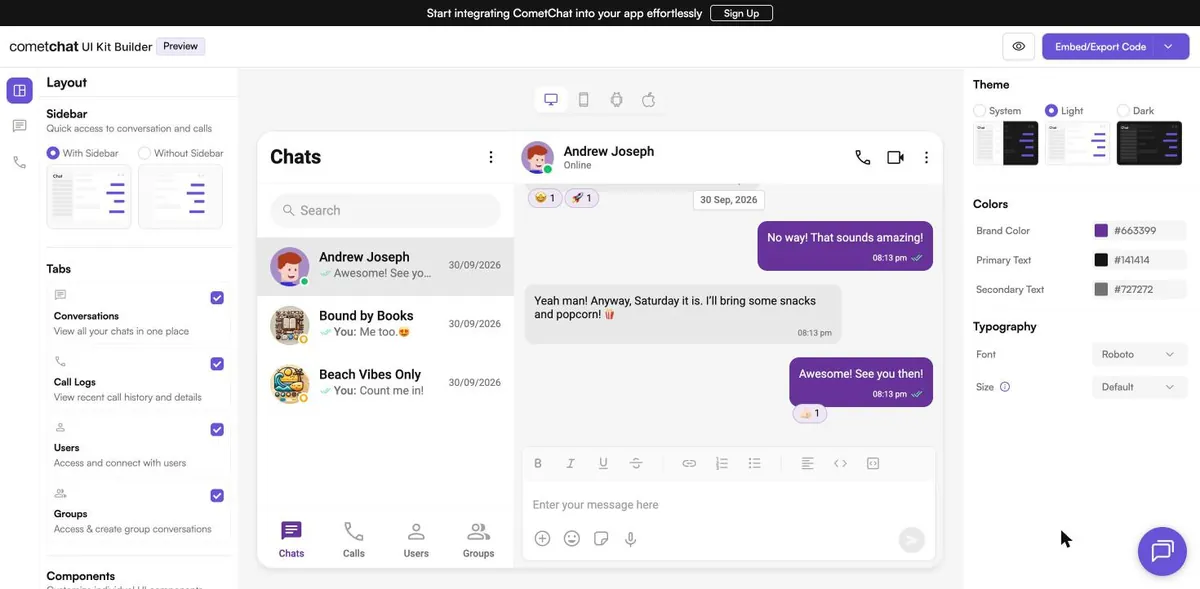
Task: Click the Search chats field
Action: tap(385, 210)
